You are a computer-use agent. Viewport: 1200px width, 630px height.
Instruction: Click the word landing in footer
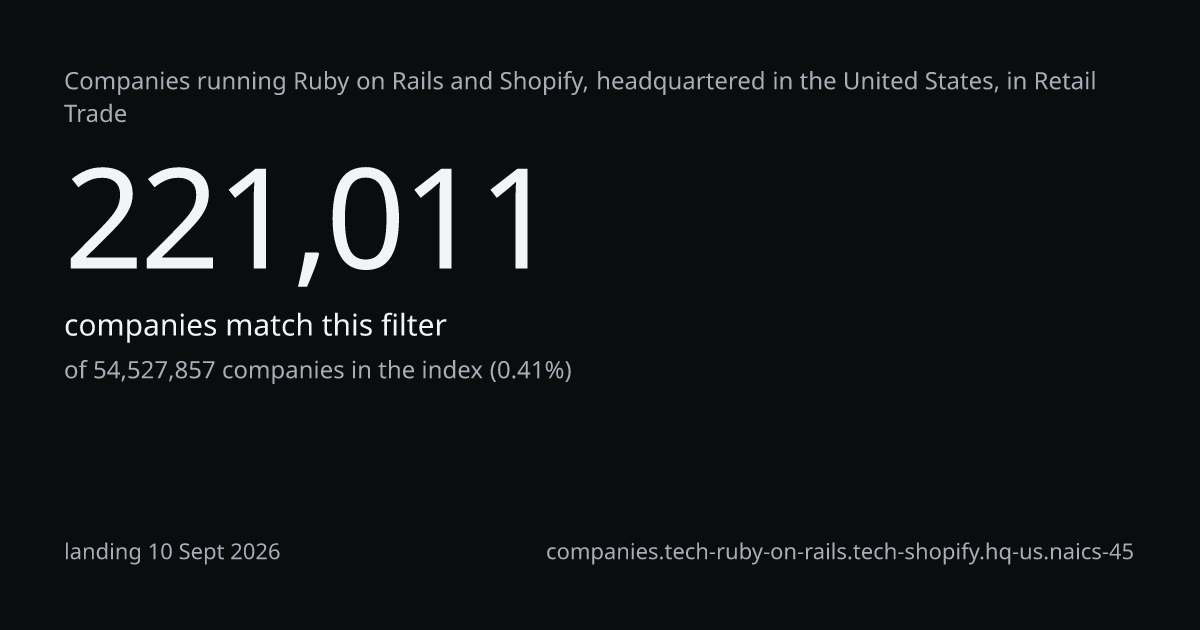tap(103, 553)
